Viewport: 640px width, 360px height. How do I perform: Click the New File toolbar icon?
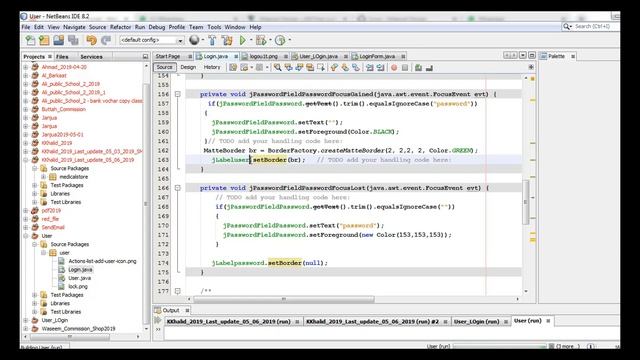[x=31, y=40]
